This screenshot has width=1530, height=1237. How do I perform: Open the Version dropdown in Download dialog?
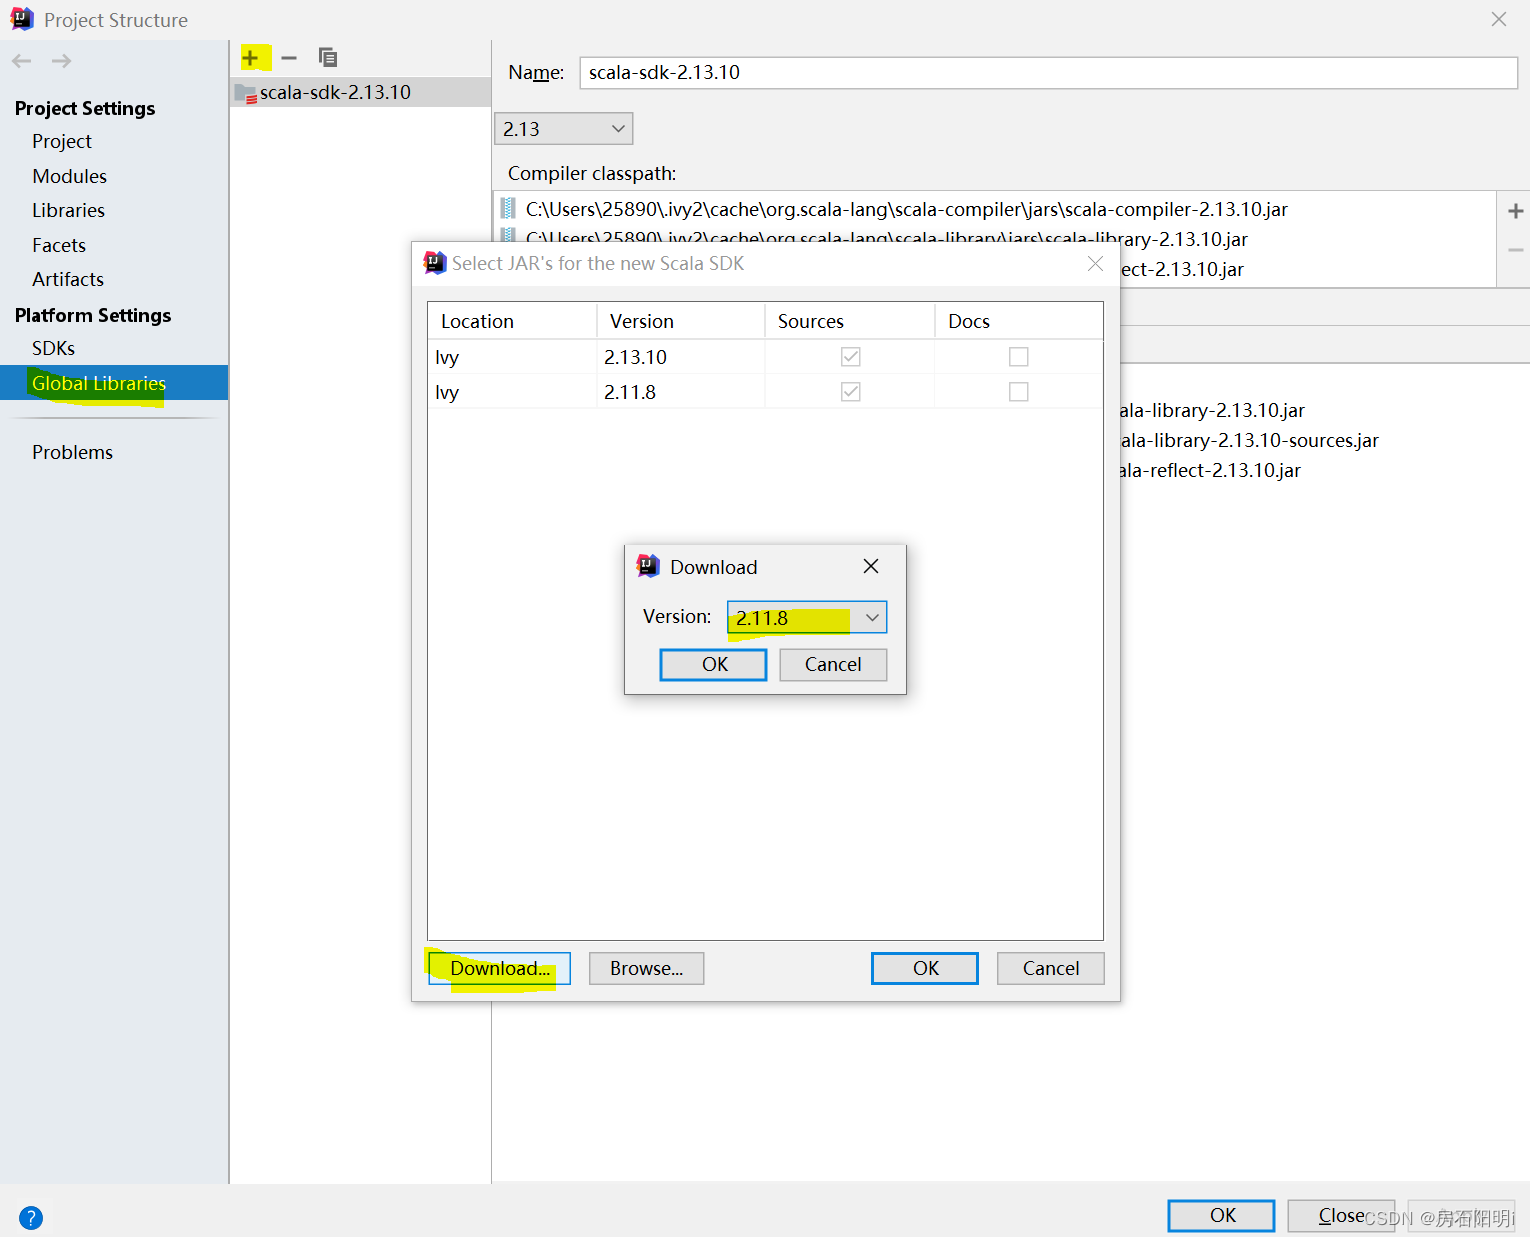click(x=806, y=618)
